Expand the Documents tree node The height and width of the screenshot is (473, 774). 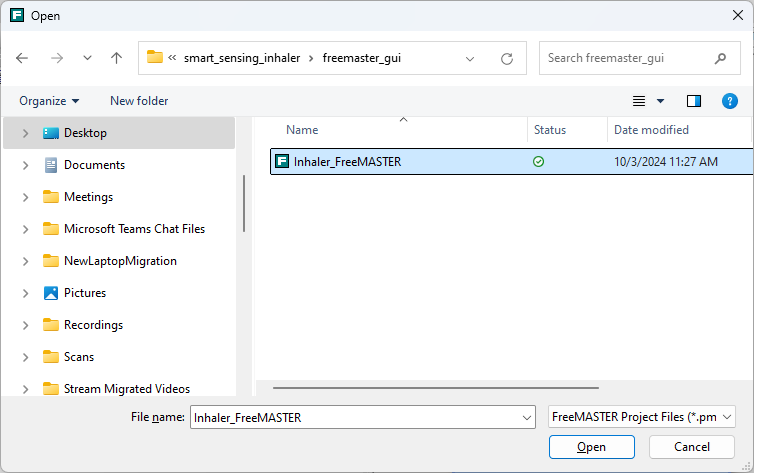(x=26, y=165)
